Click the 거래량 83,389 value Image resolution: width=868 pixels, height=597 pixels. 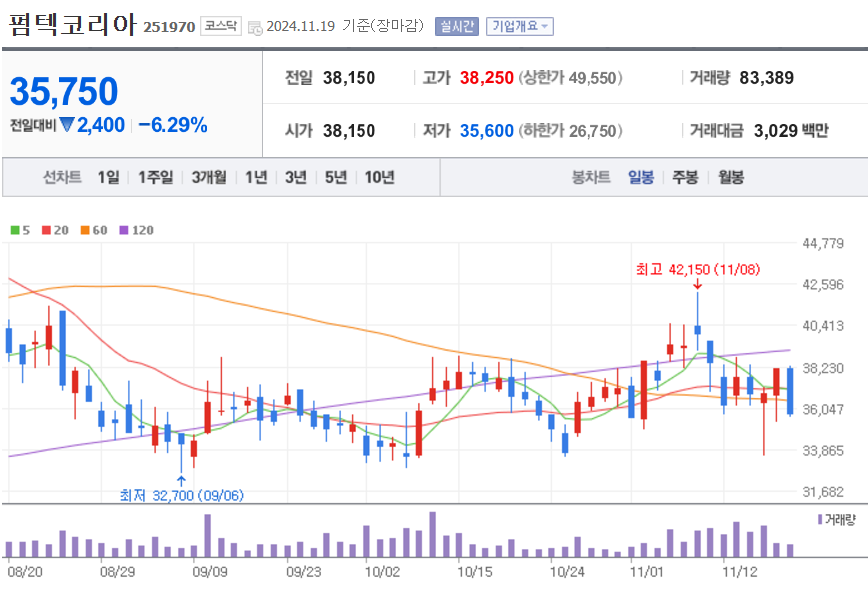[x=766, y=78]
